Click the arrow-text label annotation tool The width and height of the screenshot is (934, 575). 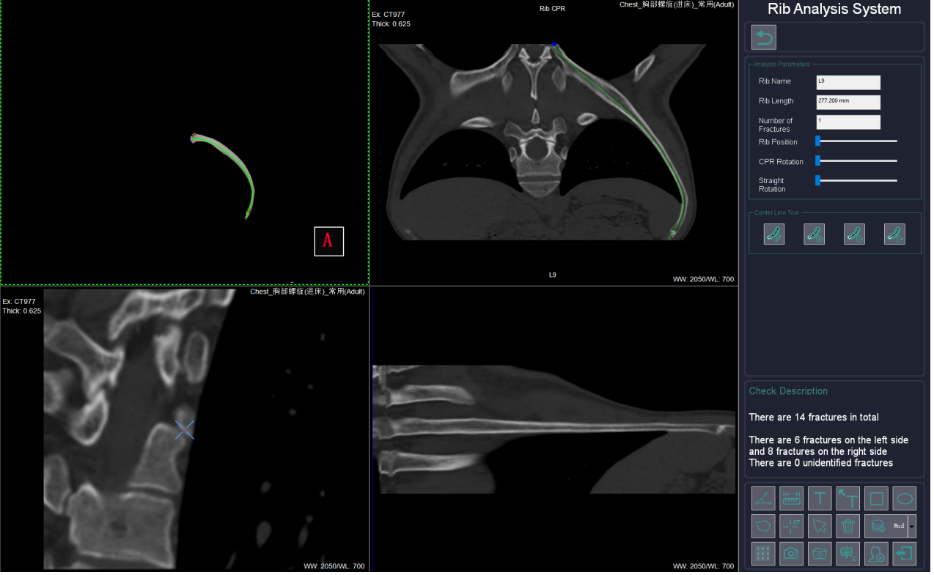point(848,497)
